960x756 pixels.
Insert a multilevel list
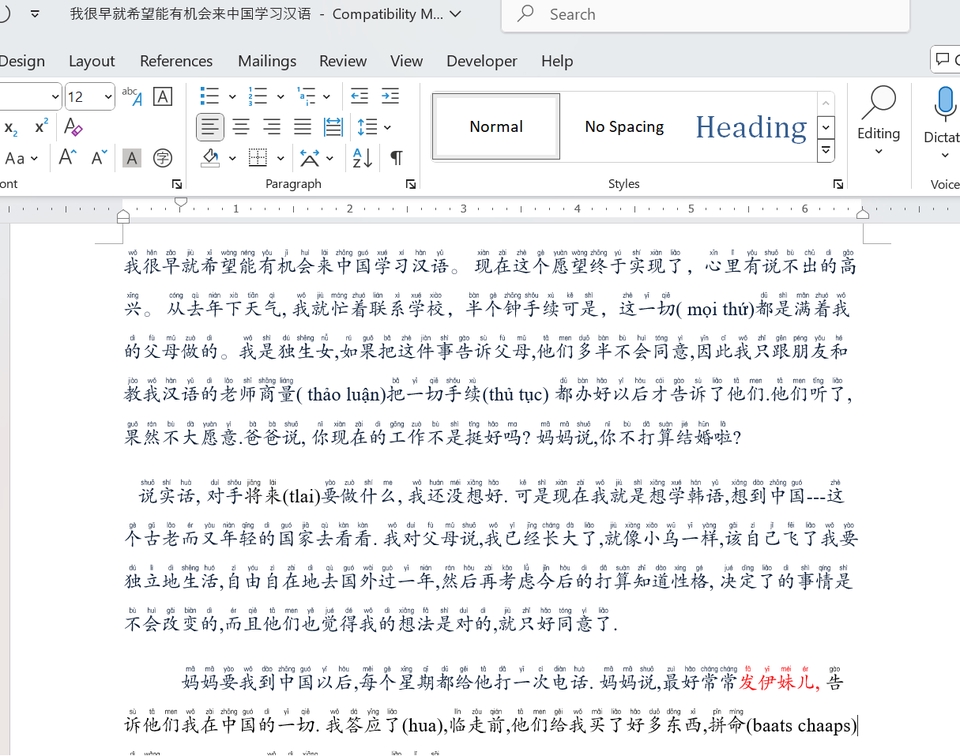pos(306,96)
